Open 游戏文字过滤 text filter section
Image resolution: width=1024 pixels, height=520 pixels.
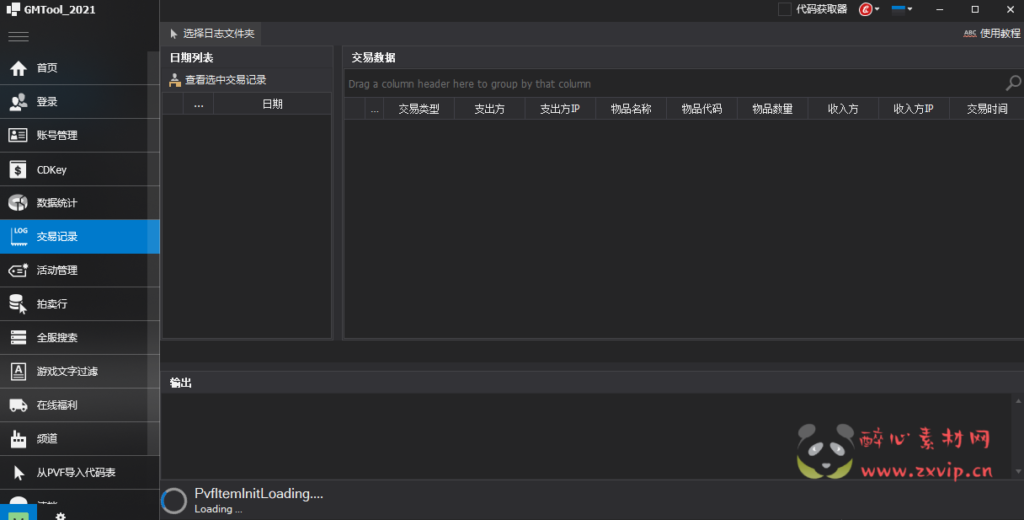(x=80, y=371)
